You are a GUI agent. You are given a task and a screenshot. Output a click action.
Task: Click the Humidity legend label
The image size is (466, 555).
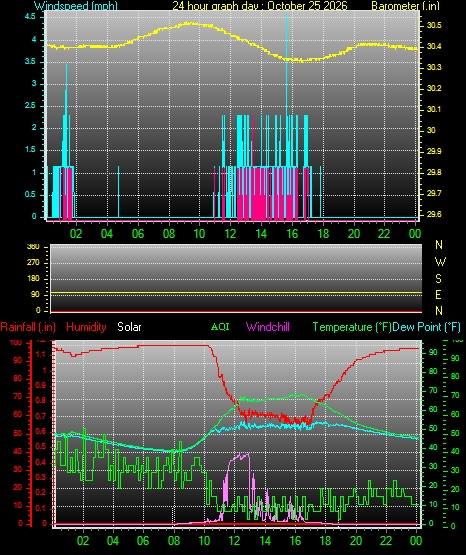point(86,327)
